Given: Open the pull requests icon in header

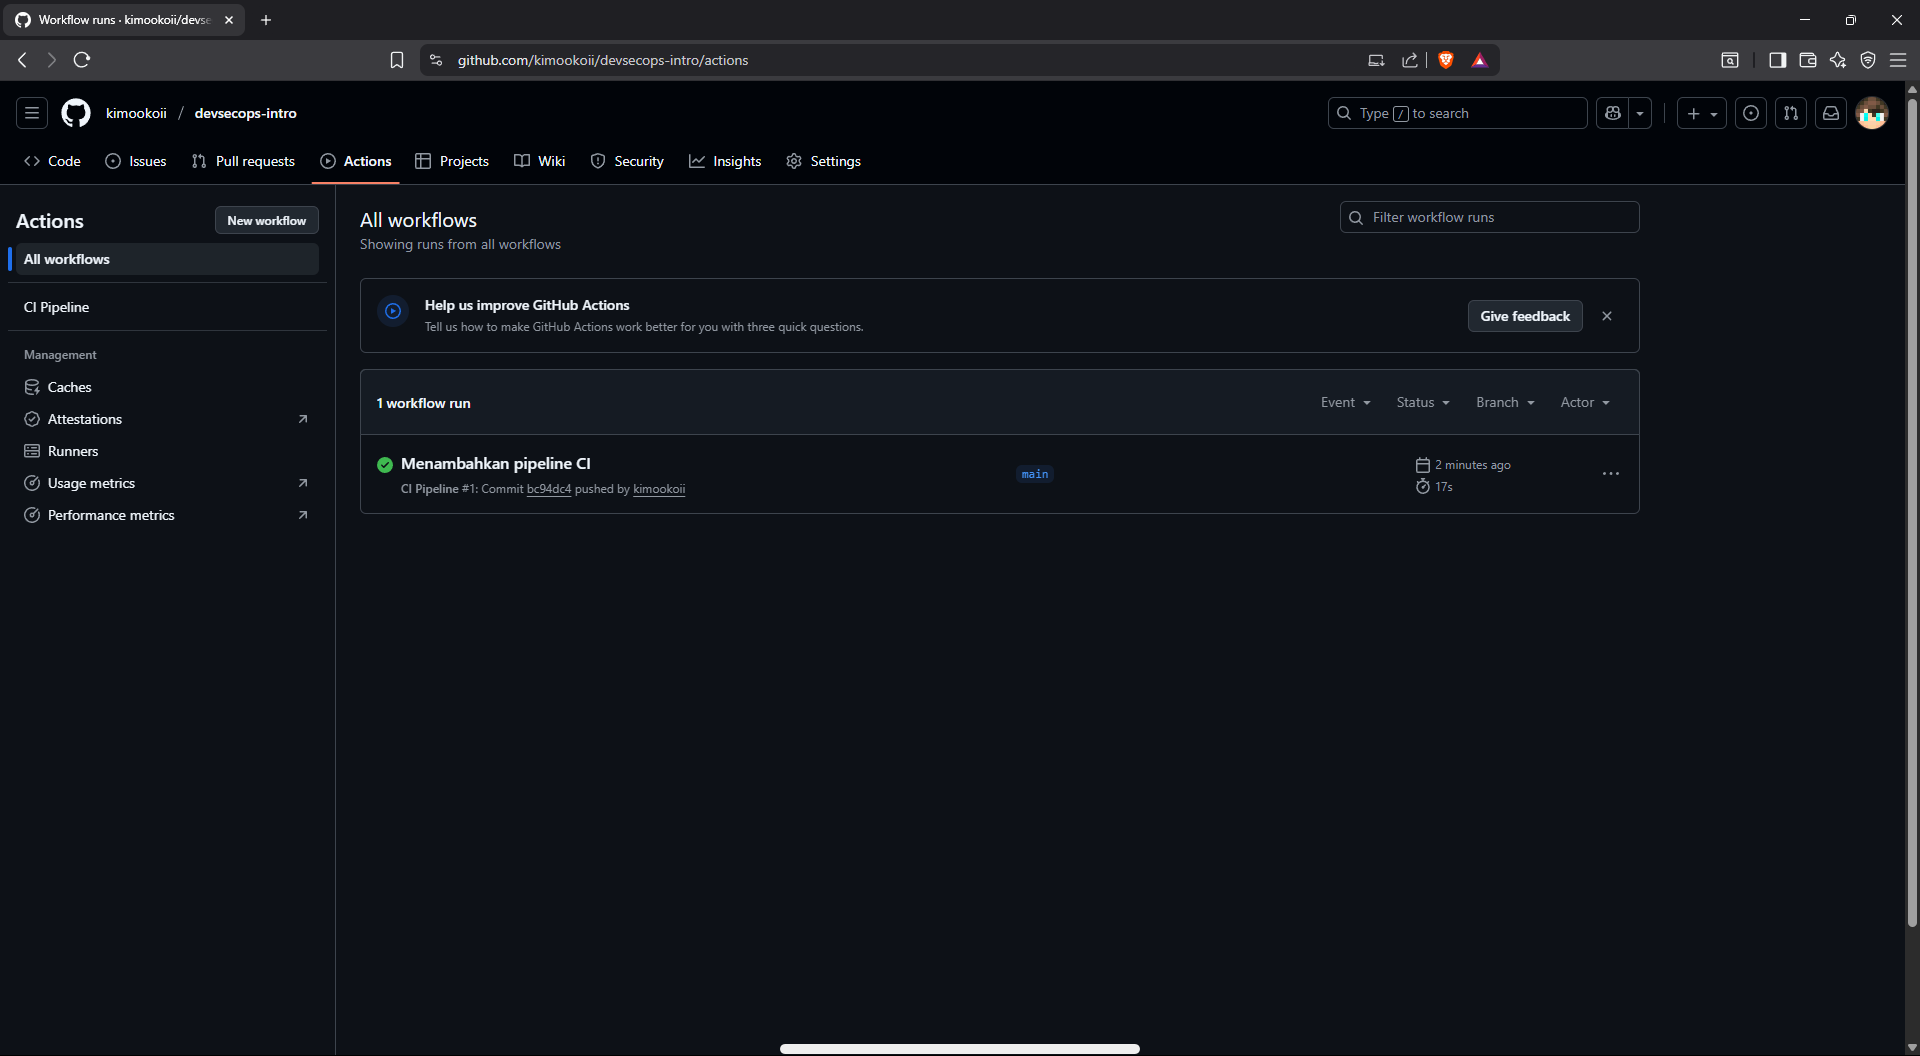Looking at the screenshot, I should tap(1791, 113).
